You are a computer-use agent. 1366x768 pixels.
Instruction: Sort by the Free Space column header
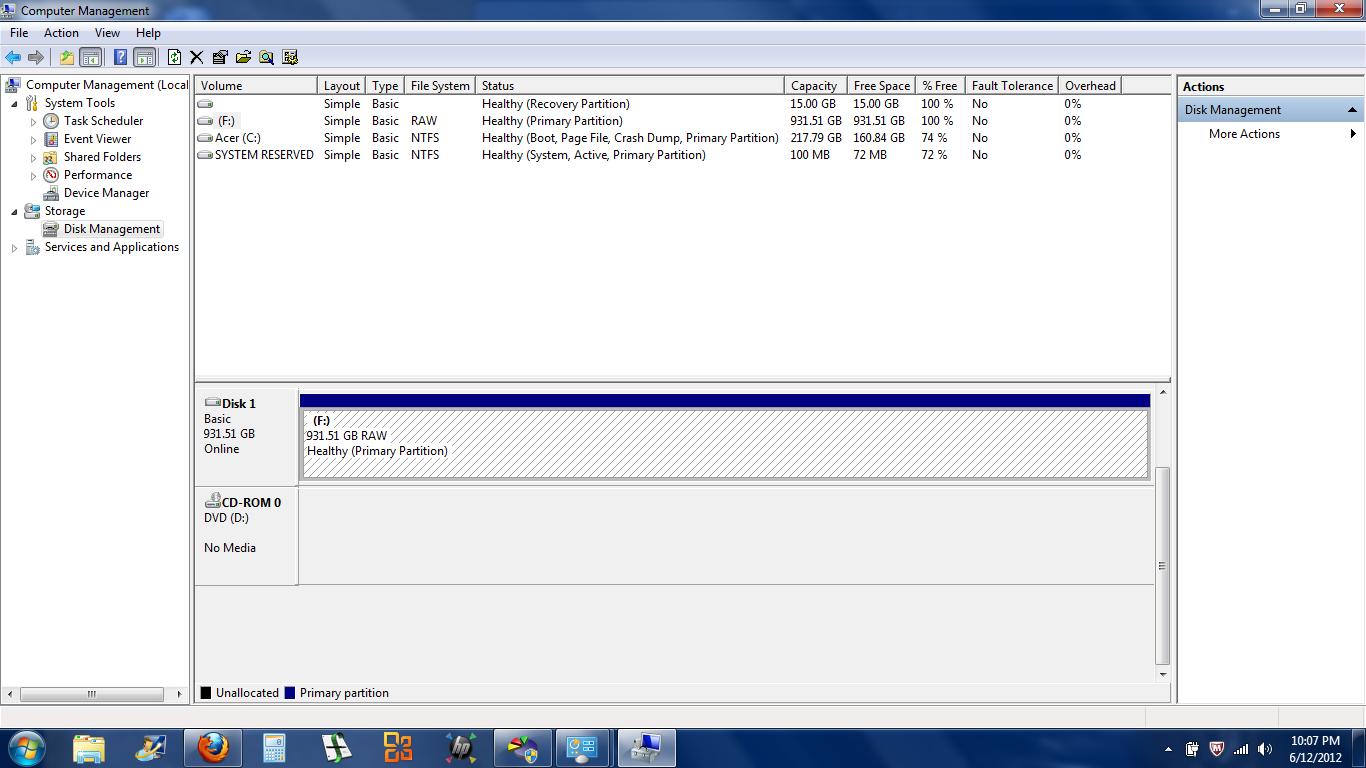point(882,86)
